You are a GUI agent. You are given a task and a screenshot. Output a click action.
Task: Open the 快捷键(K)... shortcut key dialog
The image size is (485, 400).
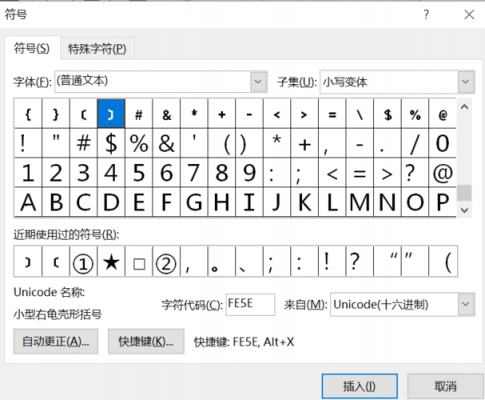point(146,342)
